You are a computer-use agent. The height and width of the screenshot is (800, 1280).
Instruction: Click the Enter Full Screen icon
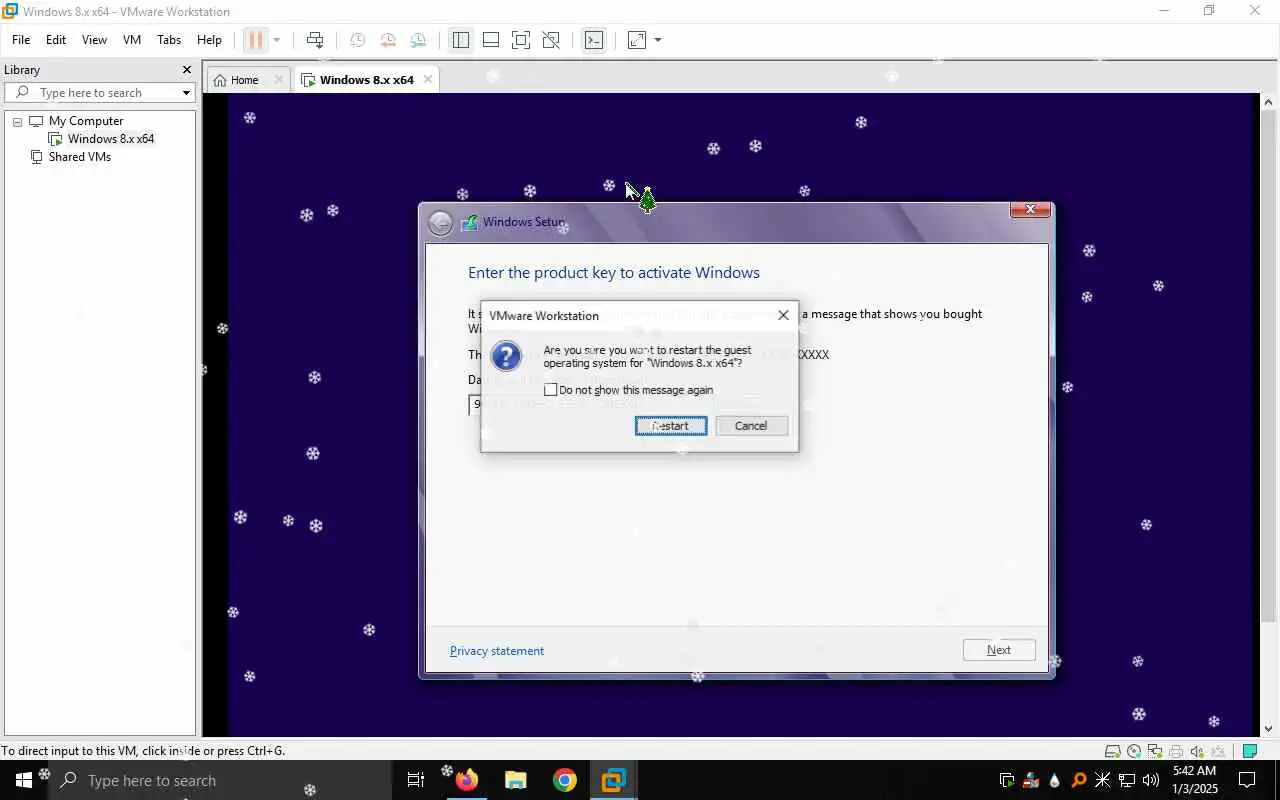pyautogui.click(x=520, y=40)
